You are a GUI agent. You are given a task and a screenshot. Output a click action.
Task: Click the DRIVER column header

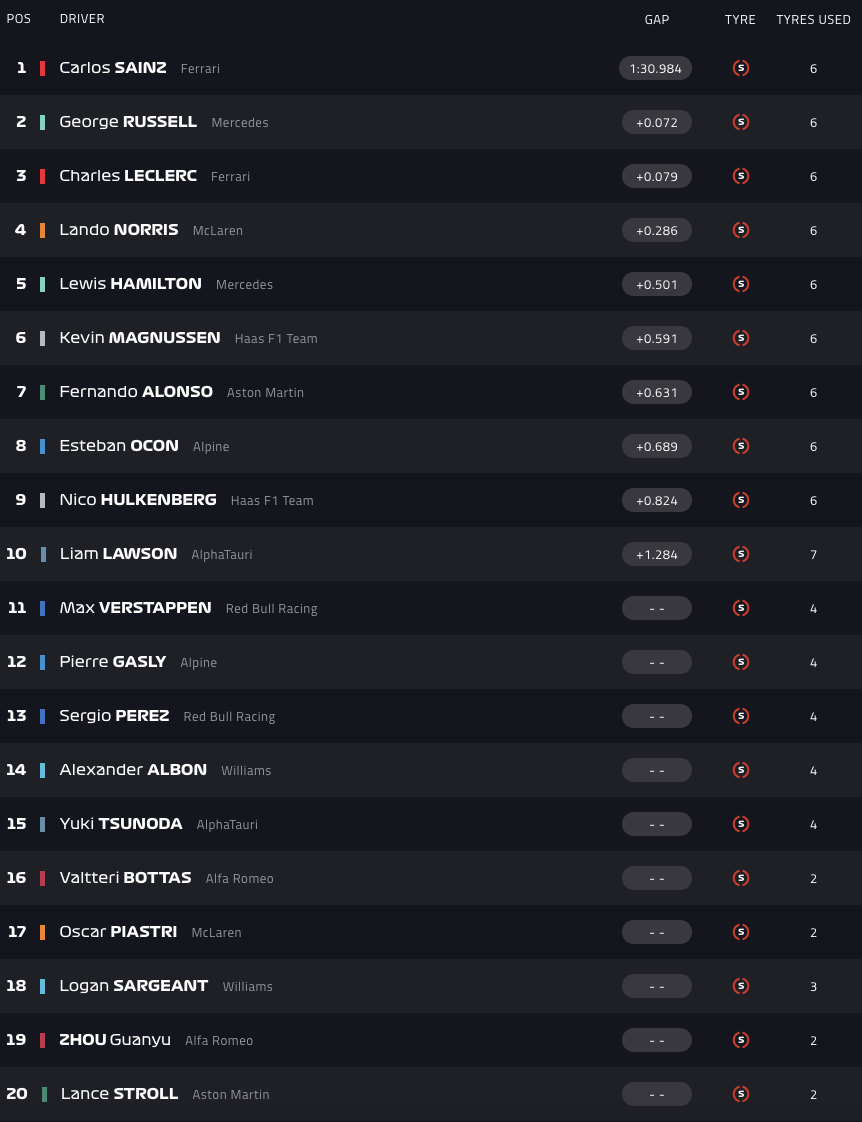pos(82,19)
